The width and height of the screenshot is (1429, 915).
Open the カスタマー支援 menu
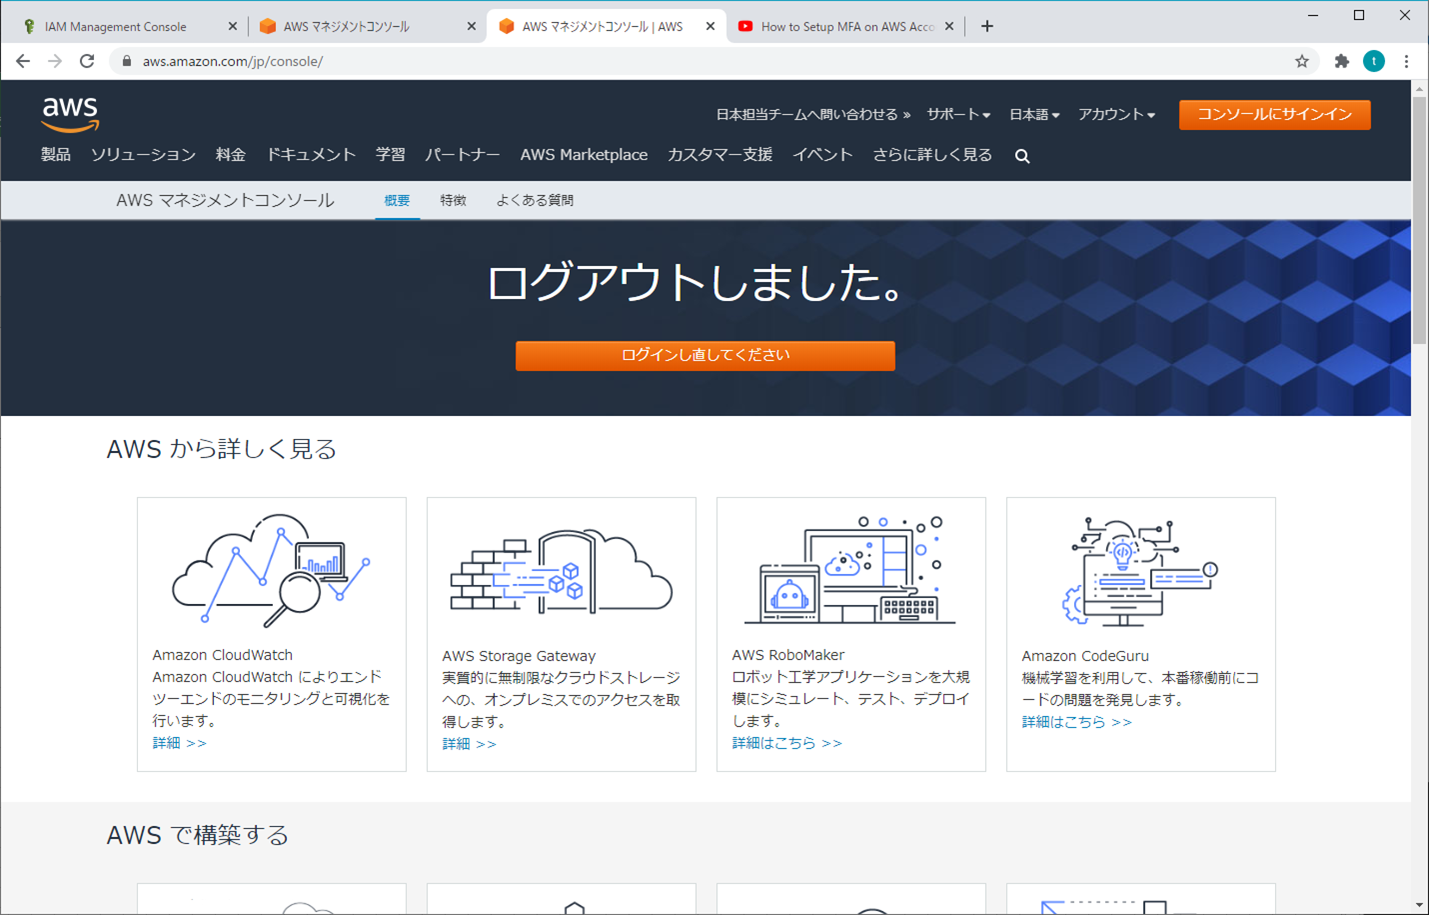[720, 155]
